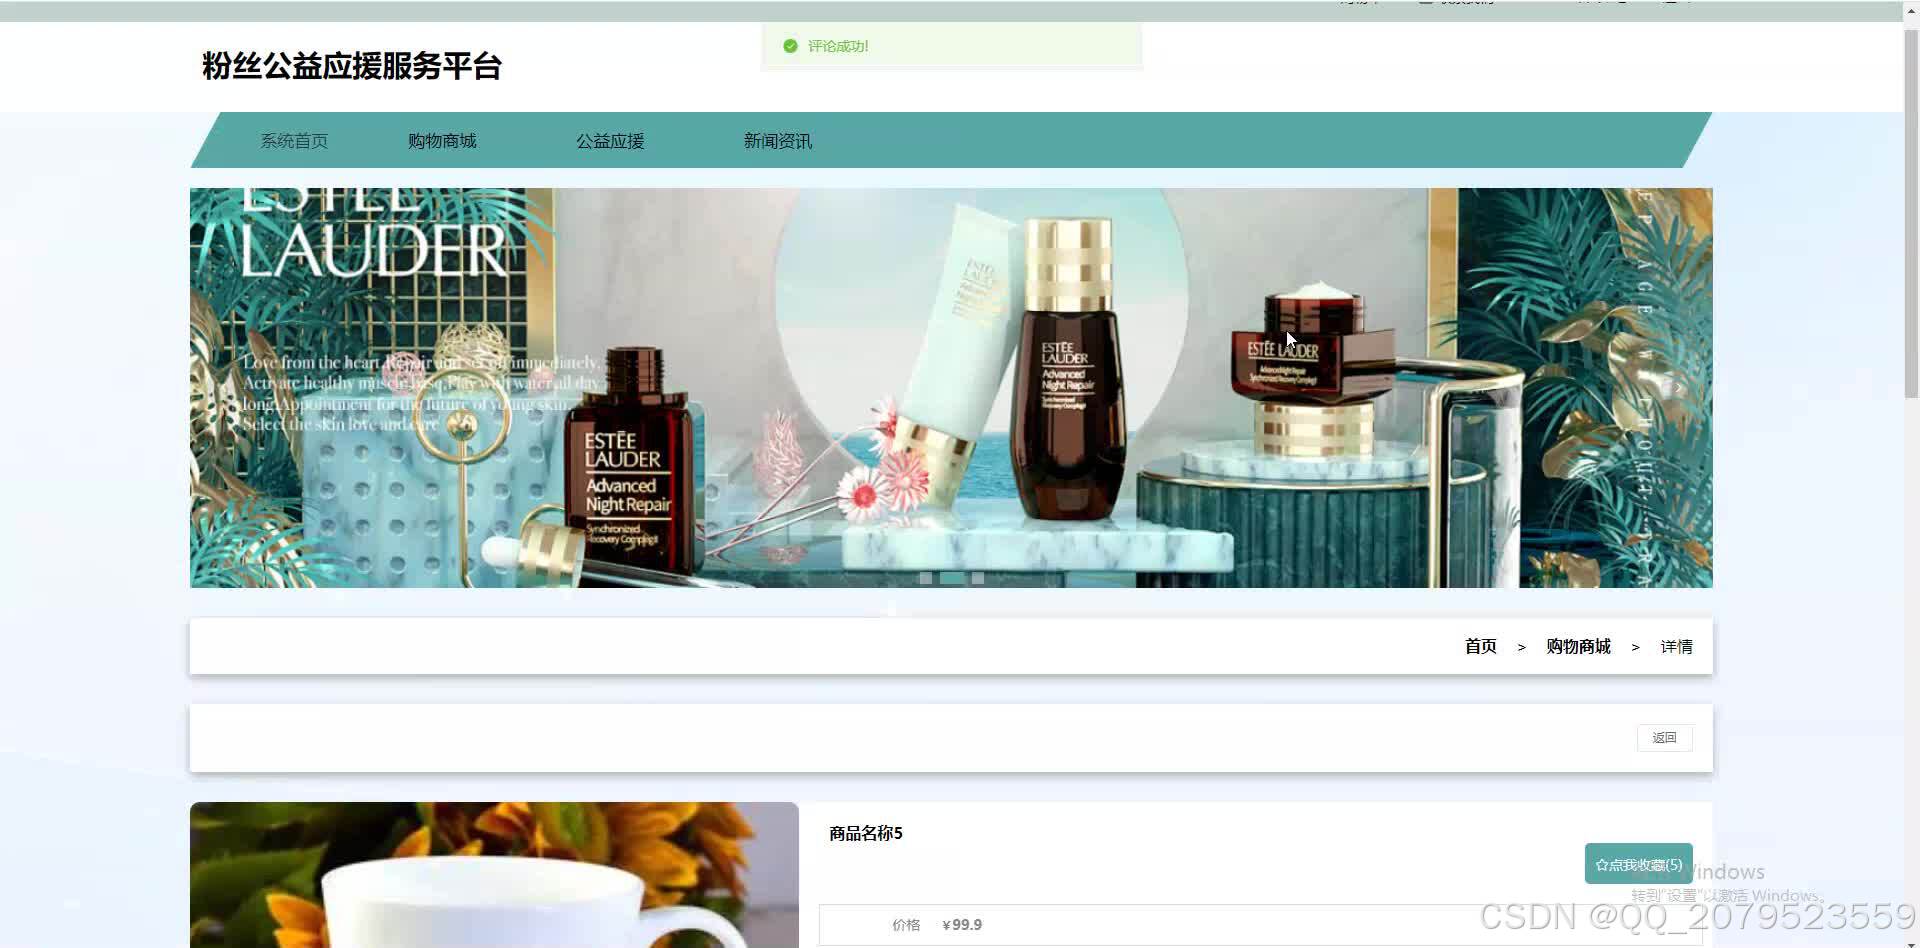Open the 系统首页 navigation item

point(294,141)
